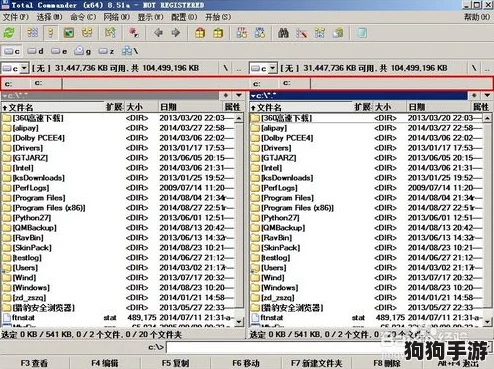Viewport: 494px width, 369px height.
Task: Open Network Neighborhood from the drive bar
Action: [130, 51]
